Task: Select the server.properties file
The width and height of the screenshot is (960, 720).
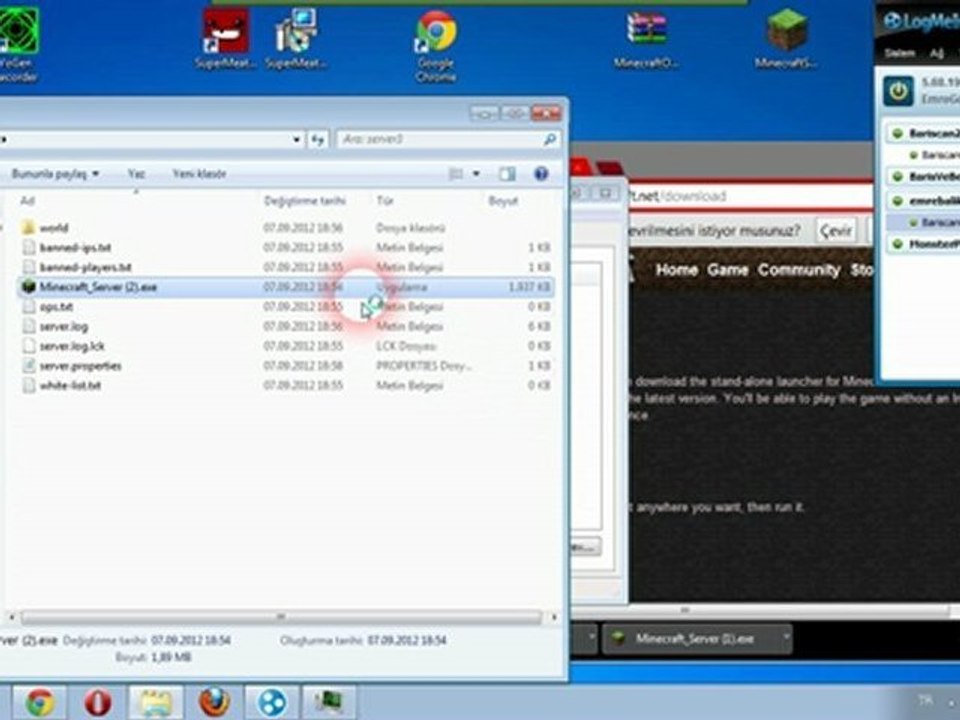Action: (x=285, y=366)
